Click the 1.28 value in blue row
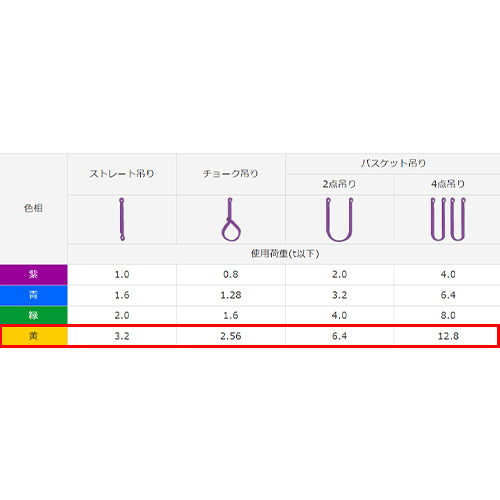Screen dimensions: 500x500 [x=231, y=295]
